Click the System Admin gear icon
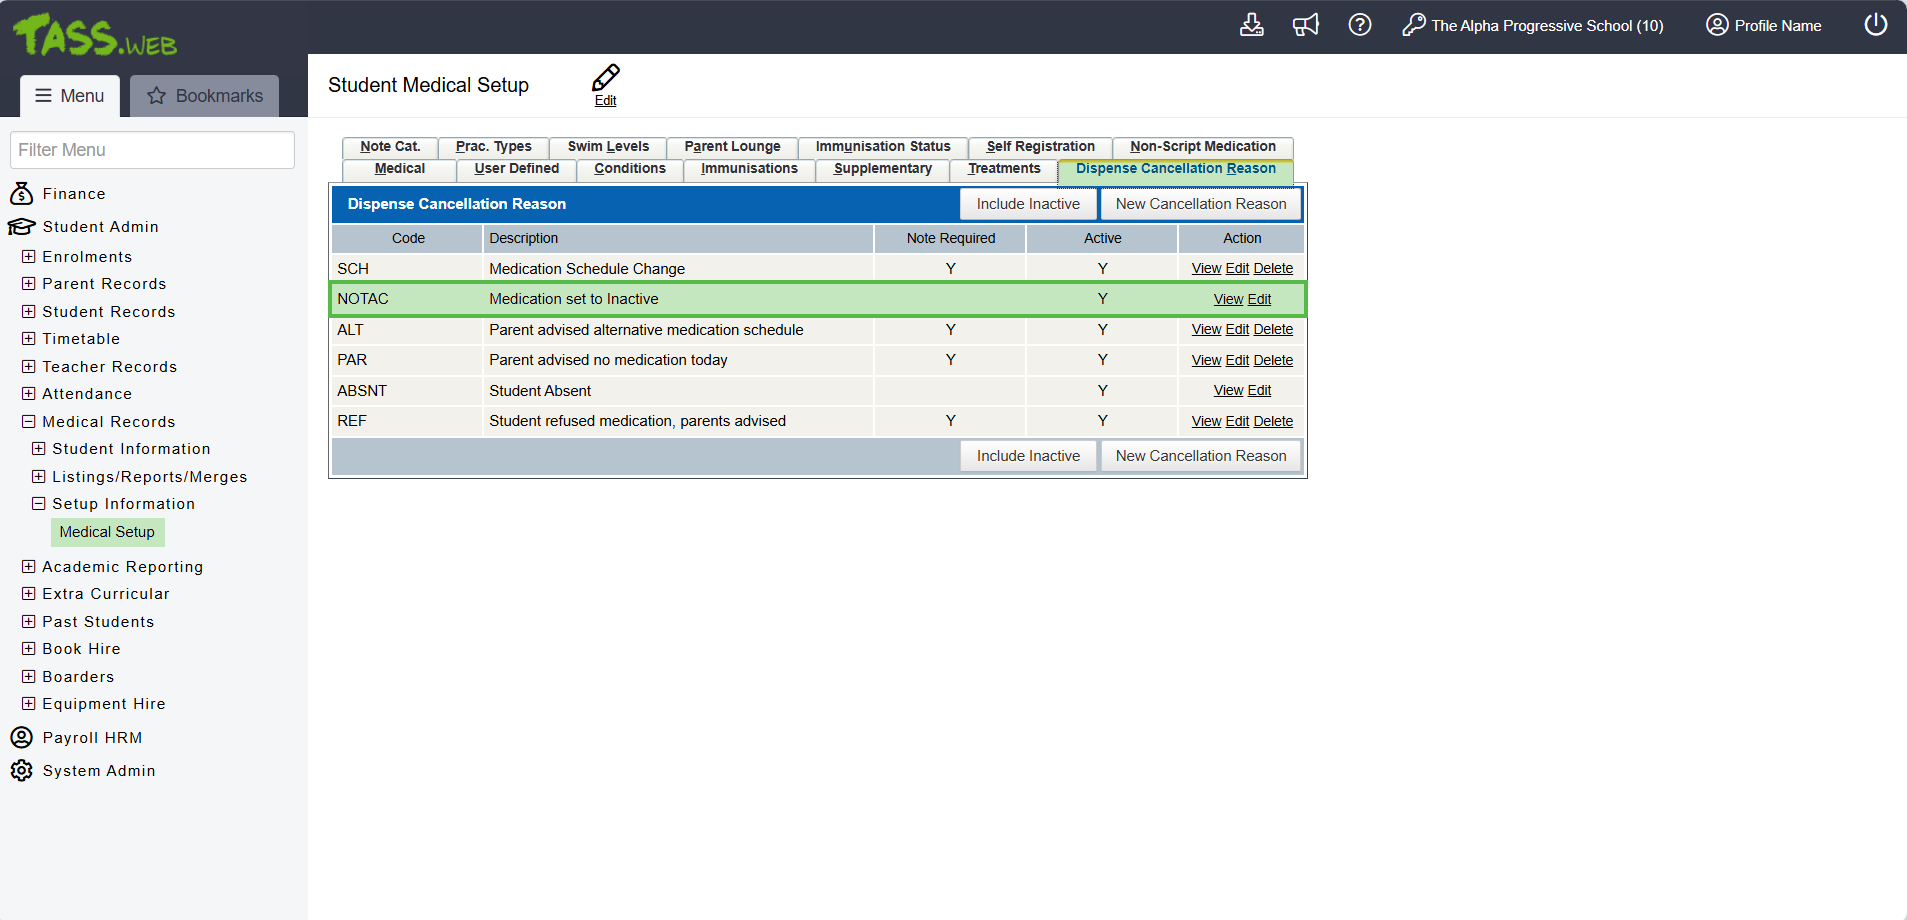The width and height of the screenshot is (1907, 920). 21,771
